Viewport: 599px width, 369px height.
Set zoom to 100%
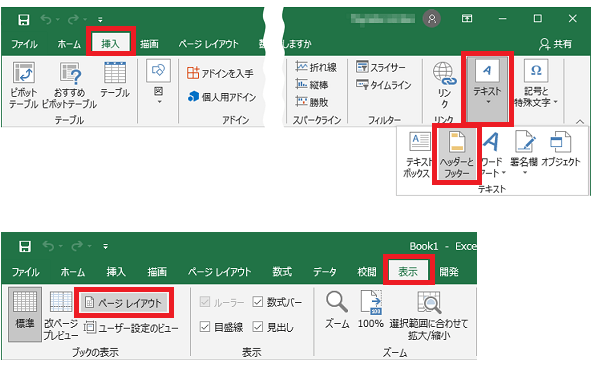coord(371,309)
